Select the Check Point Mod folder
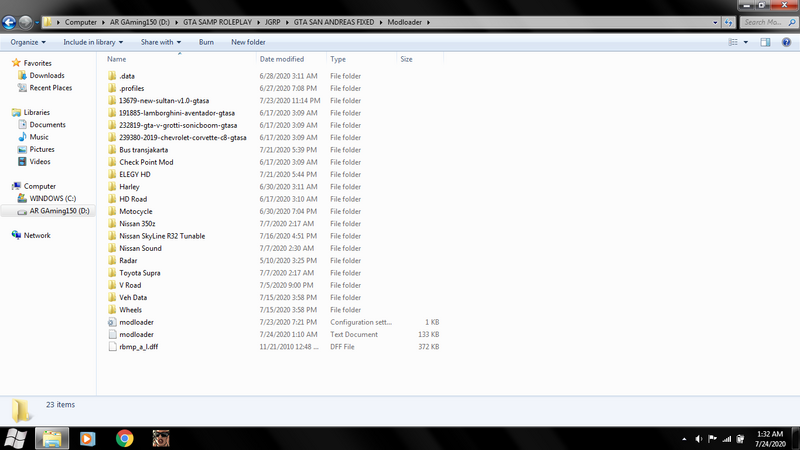 146,162
